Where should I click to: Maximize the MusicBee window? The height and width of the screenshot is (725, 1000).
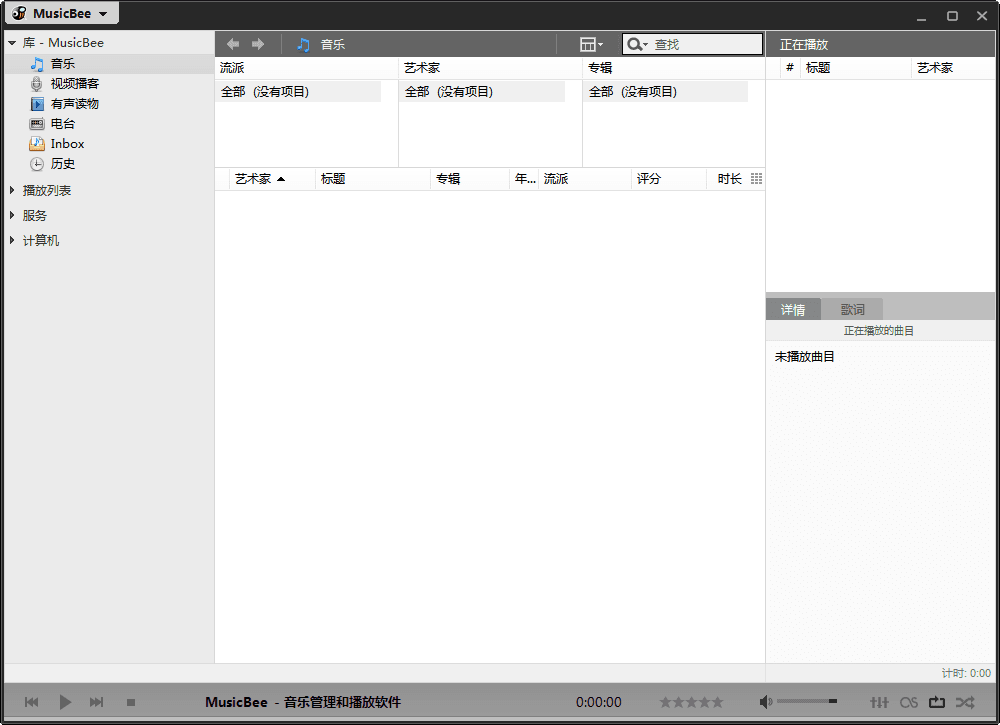952,16
